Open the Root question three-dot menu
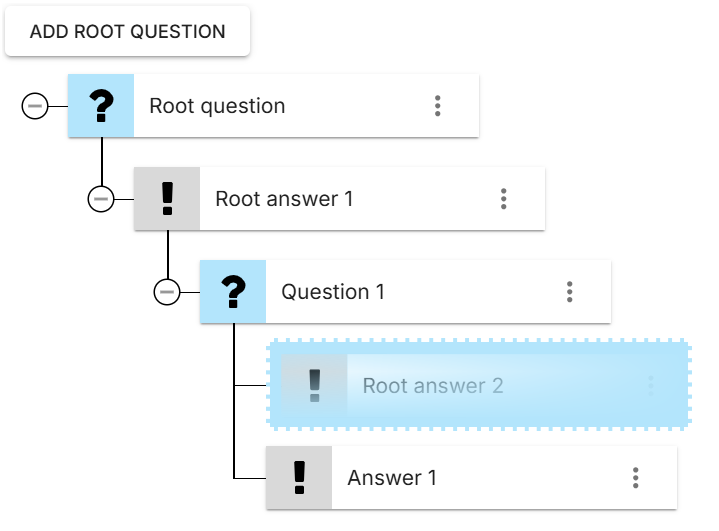The height and width of the screenshot is (531, 719). click(438, 105)
